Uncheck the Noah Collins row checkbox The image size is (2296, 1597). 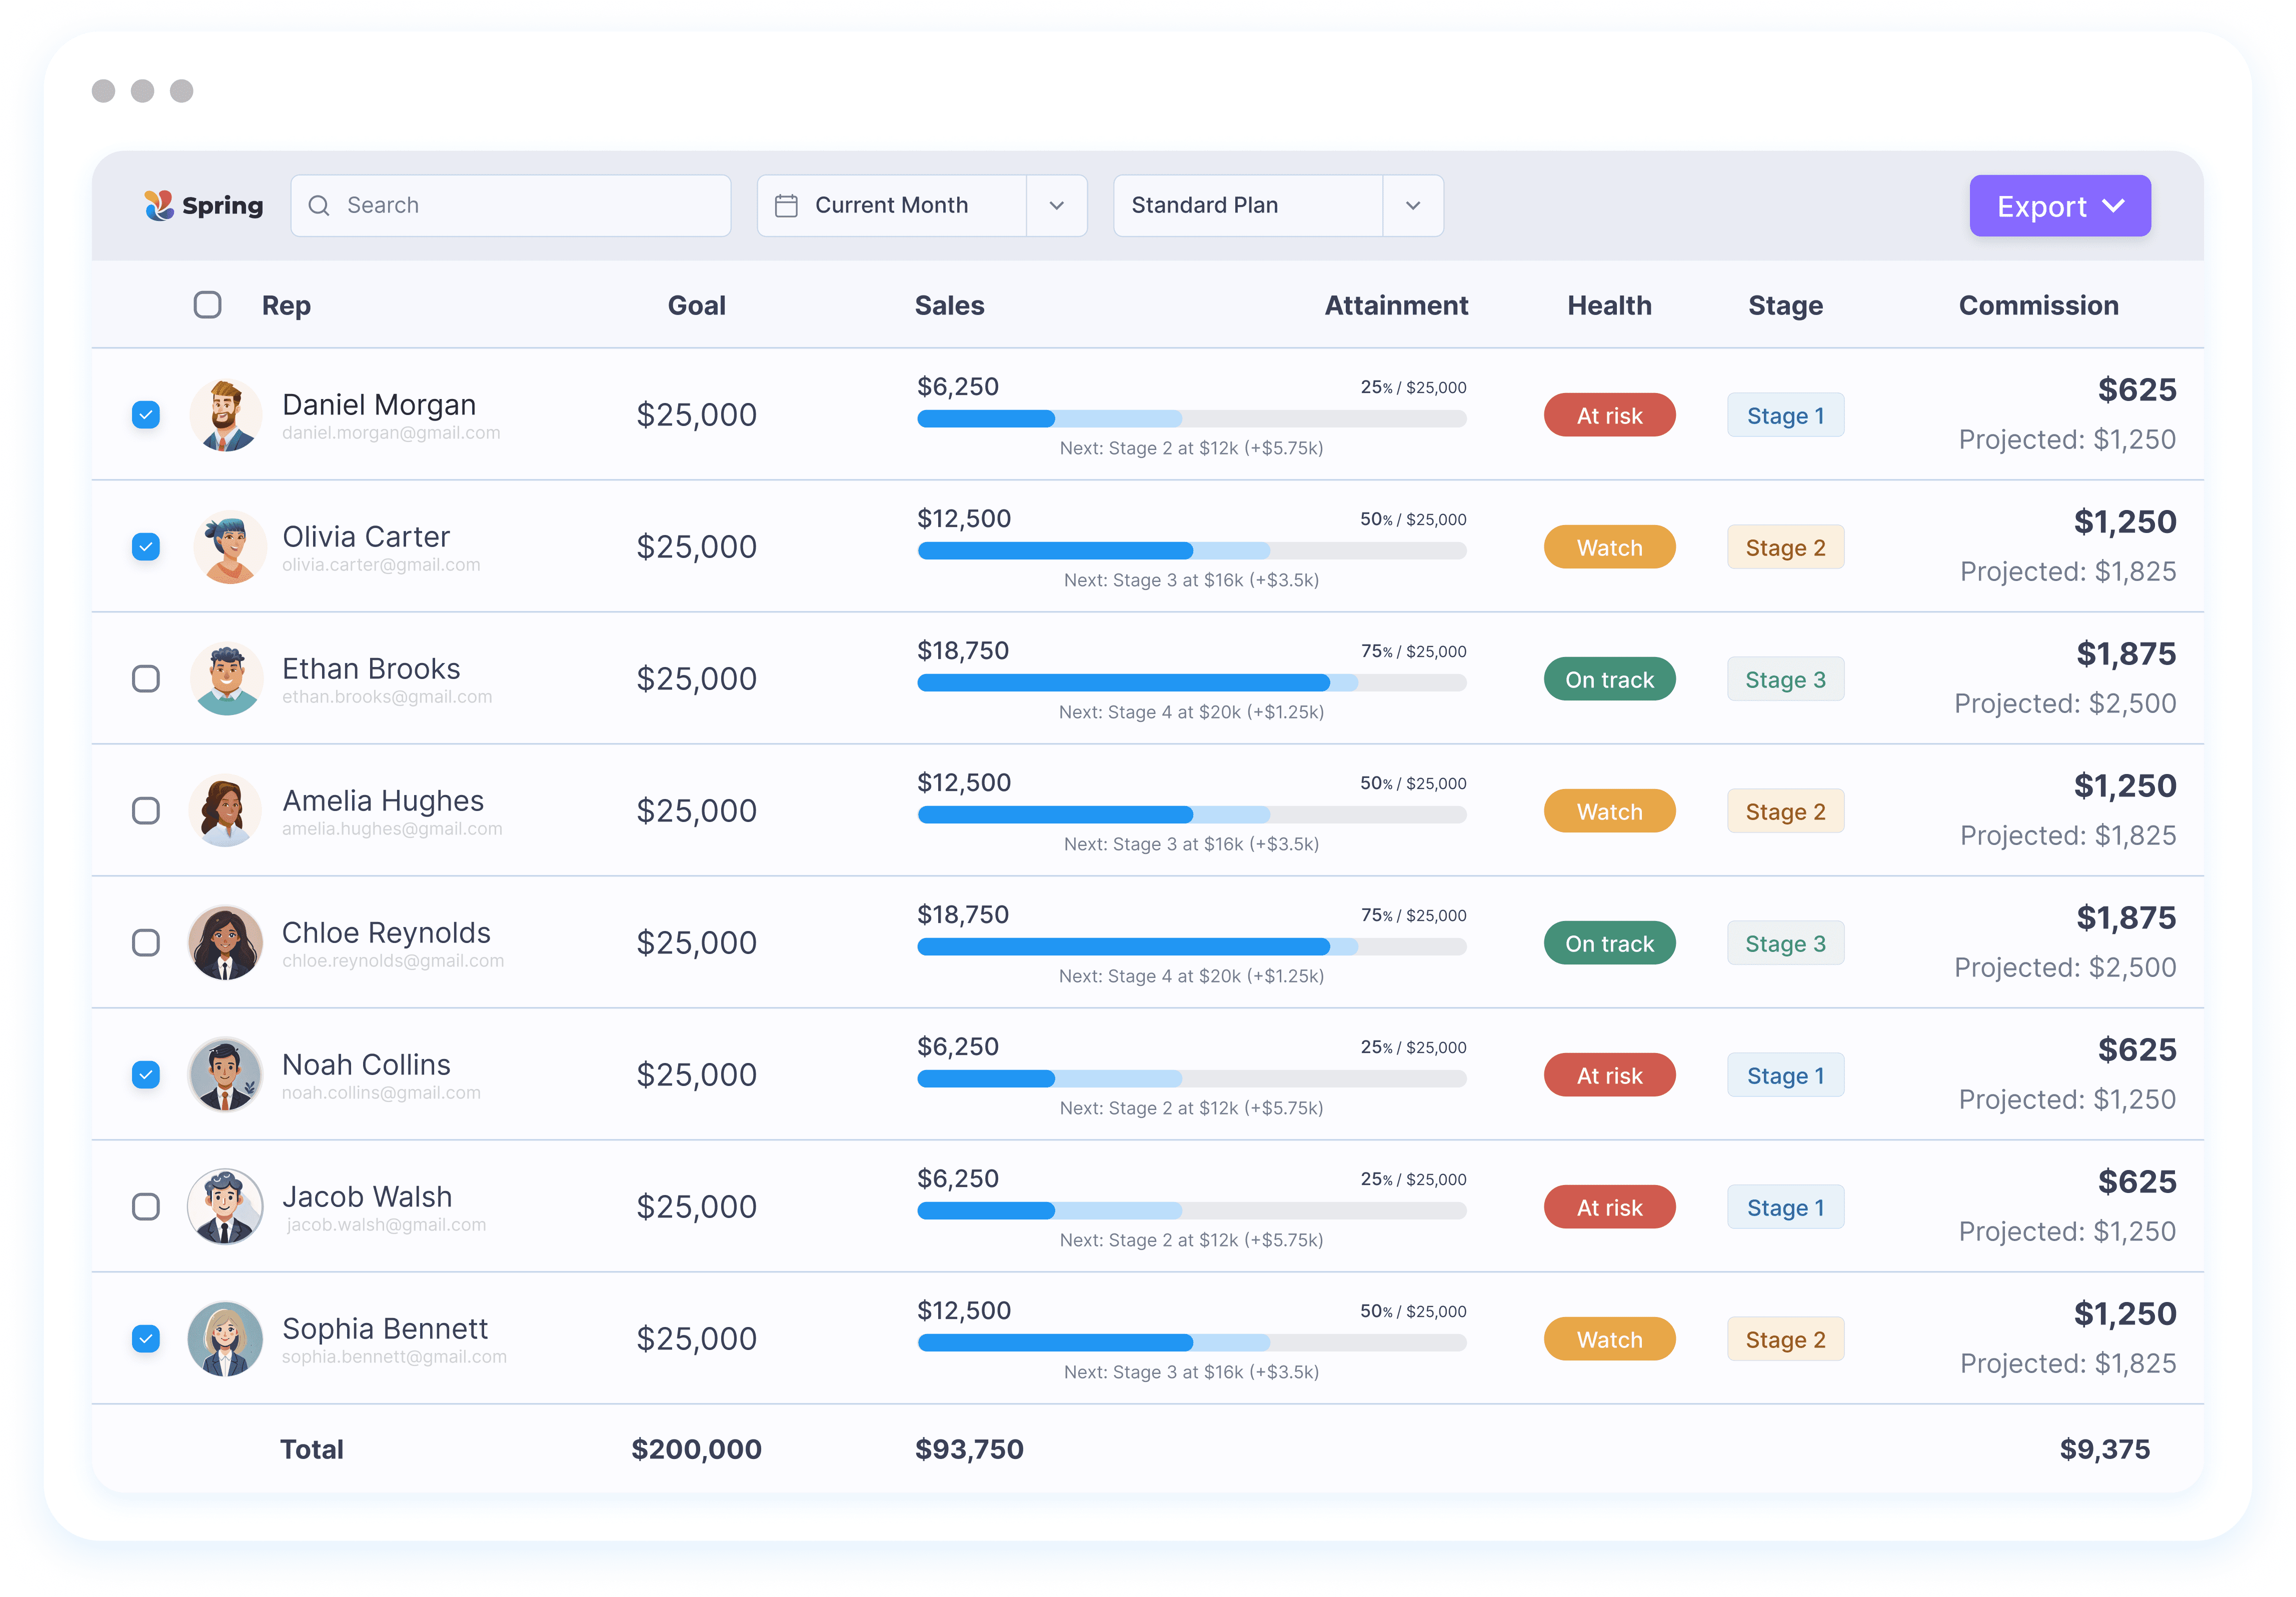146,1075
